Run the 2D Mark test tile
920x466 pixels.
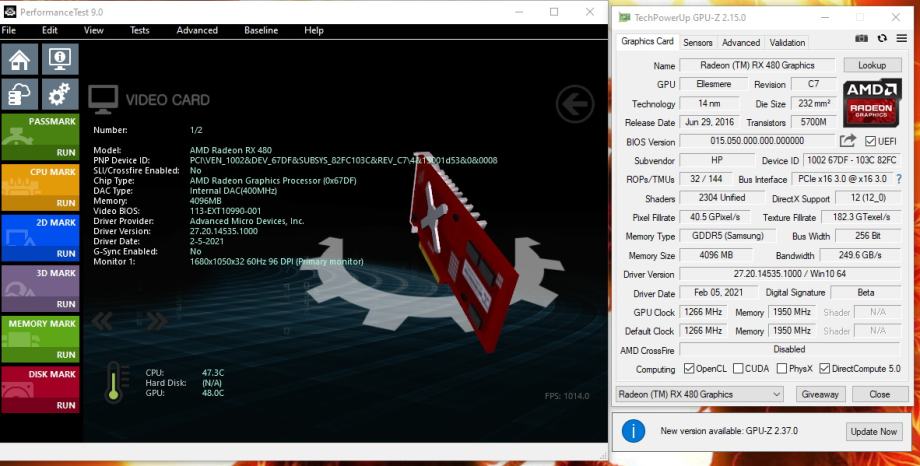coord(40,238)
